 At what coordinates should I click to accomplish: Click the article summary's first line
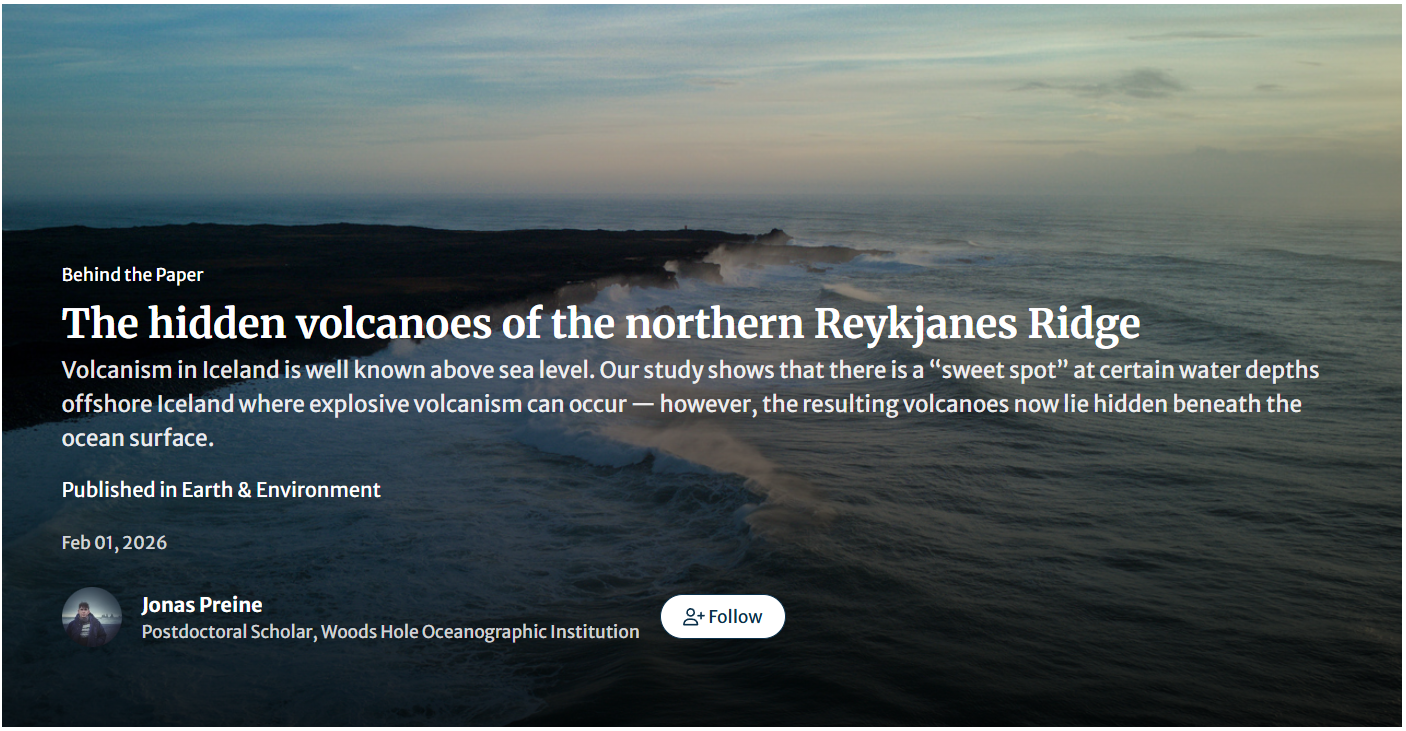coord(690,370)
